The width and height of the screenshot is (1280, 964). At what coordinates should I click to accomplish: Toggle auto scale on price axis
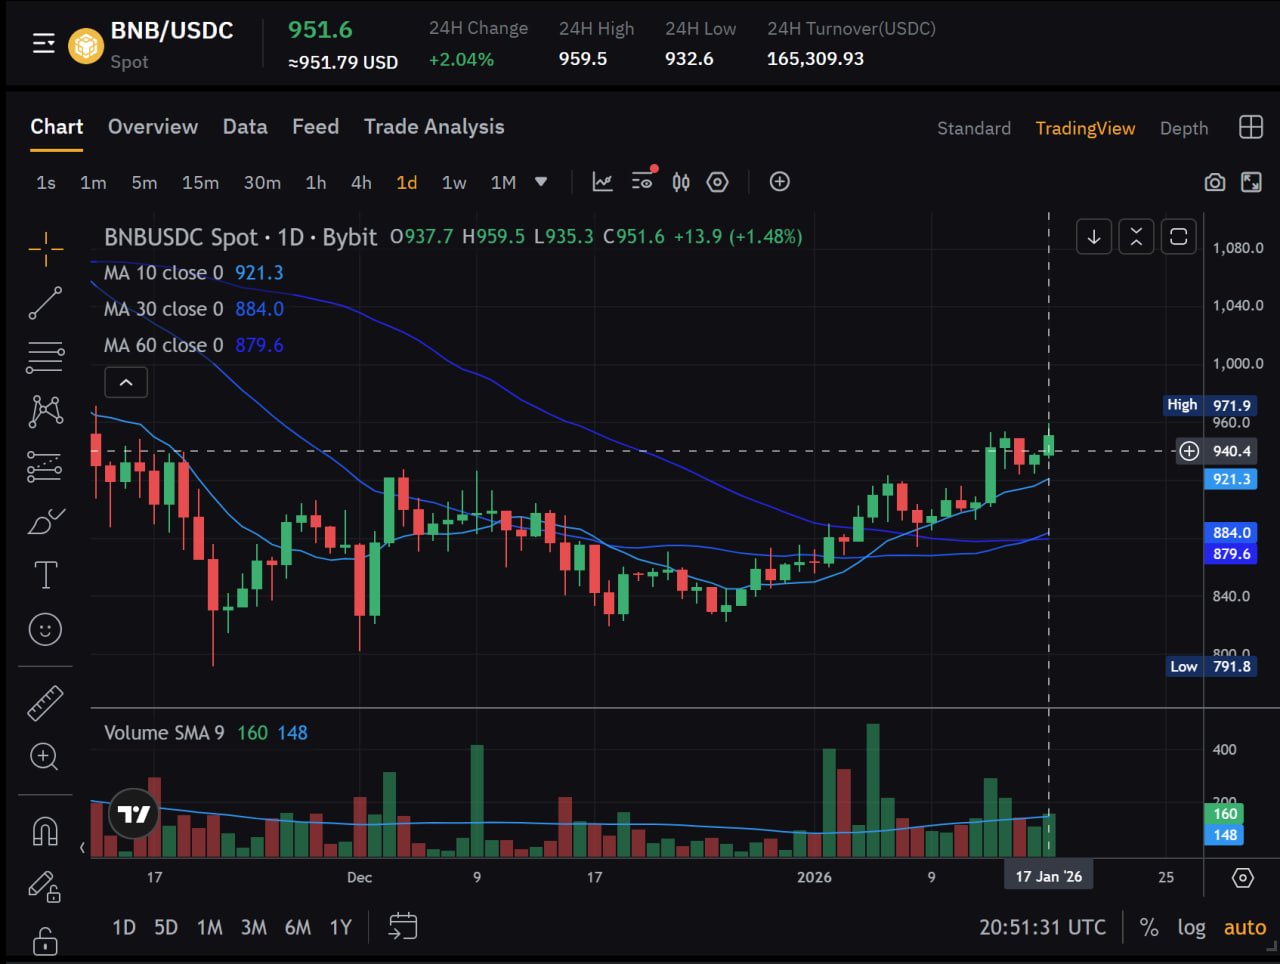click(x=1245, y=927)
